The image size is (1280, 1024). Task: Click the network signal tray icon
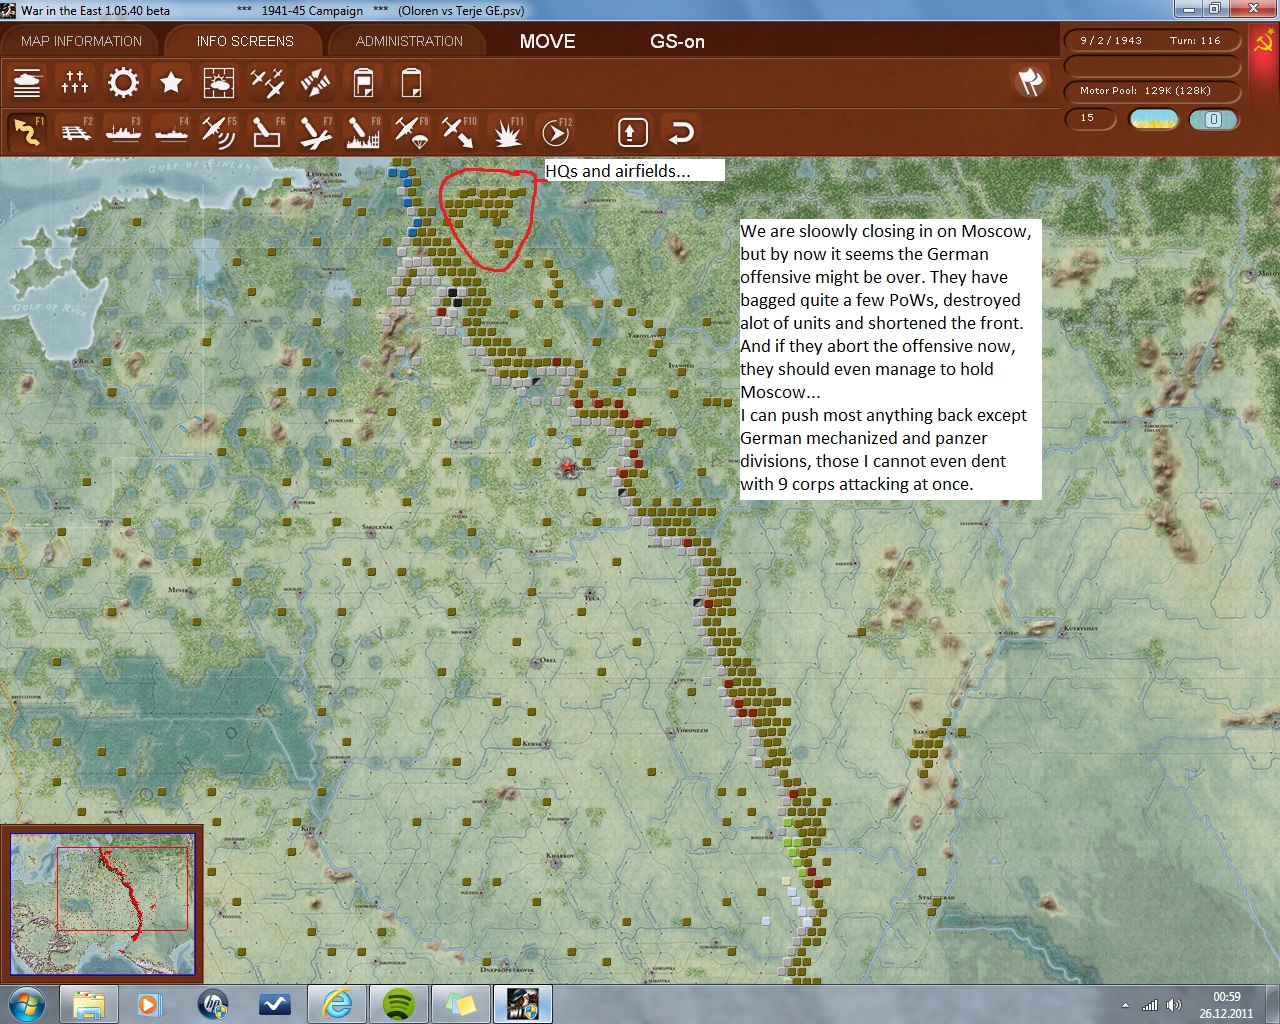(1150, 1005)
